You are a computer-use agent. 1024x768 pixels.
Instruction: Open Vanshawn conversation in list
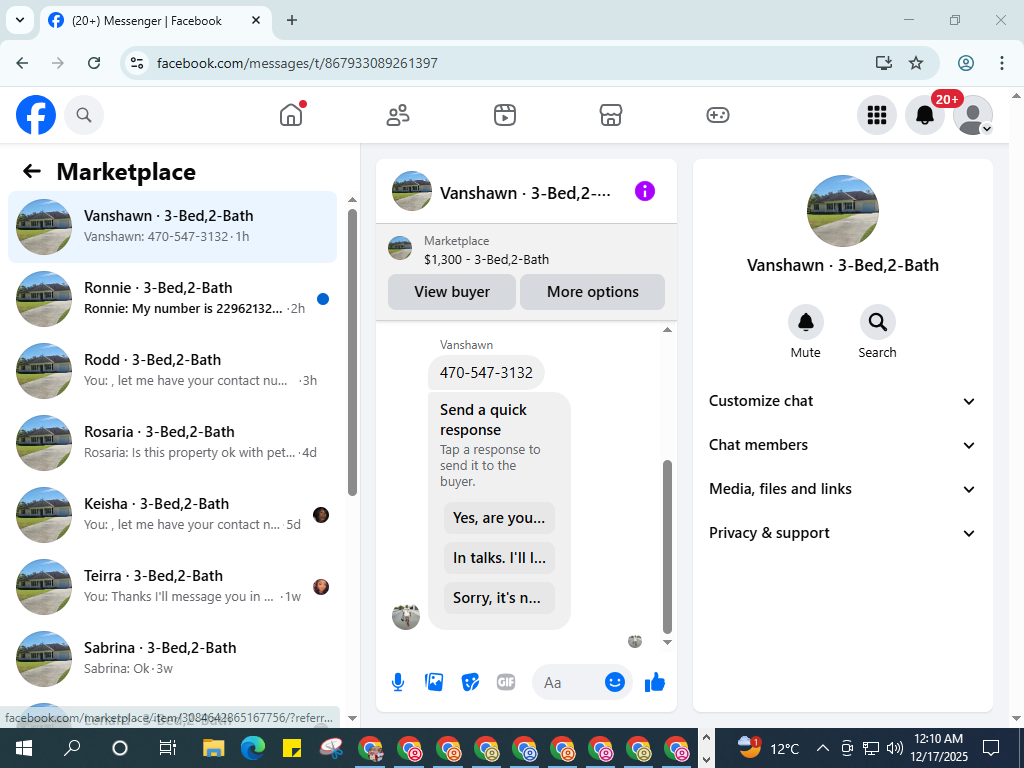coord(172,227)
